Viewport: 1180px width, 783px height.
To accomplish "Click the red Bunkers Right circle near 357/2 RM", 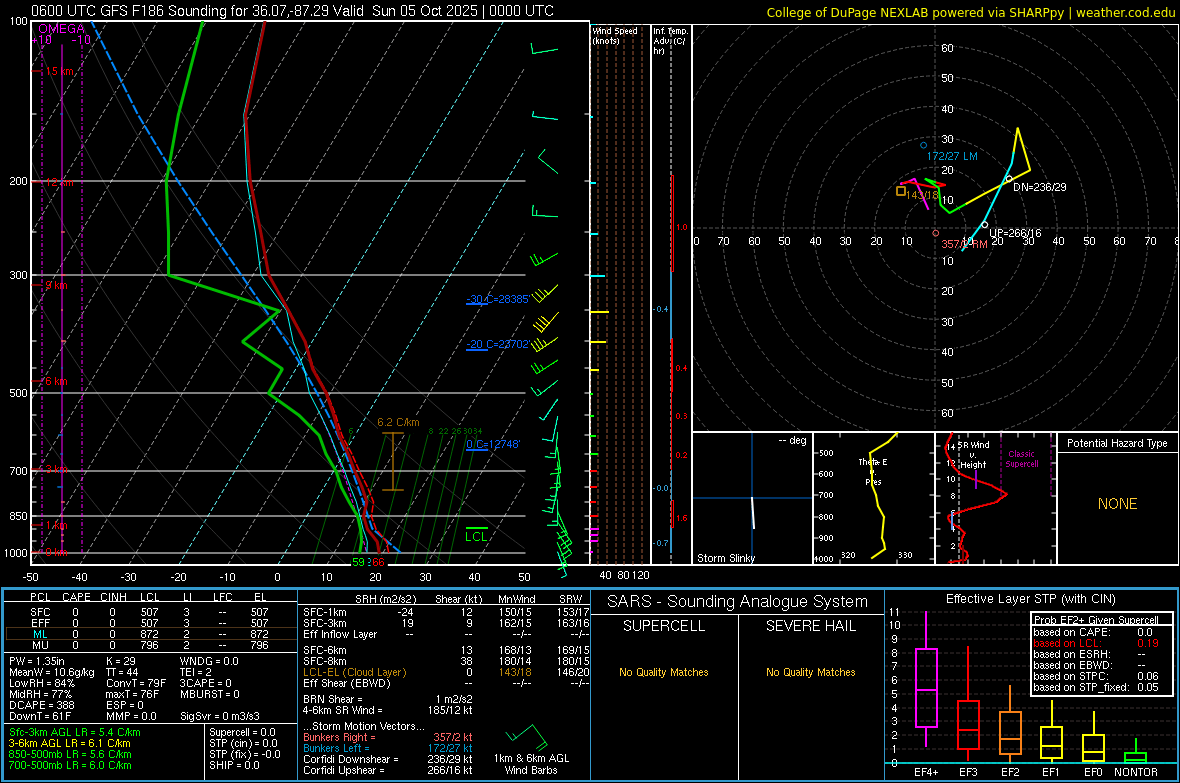I will 935,233.
